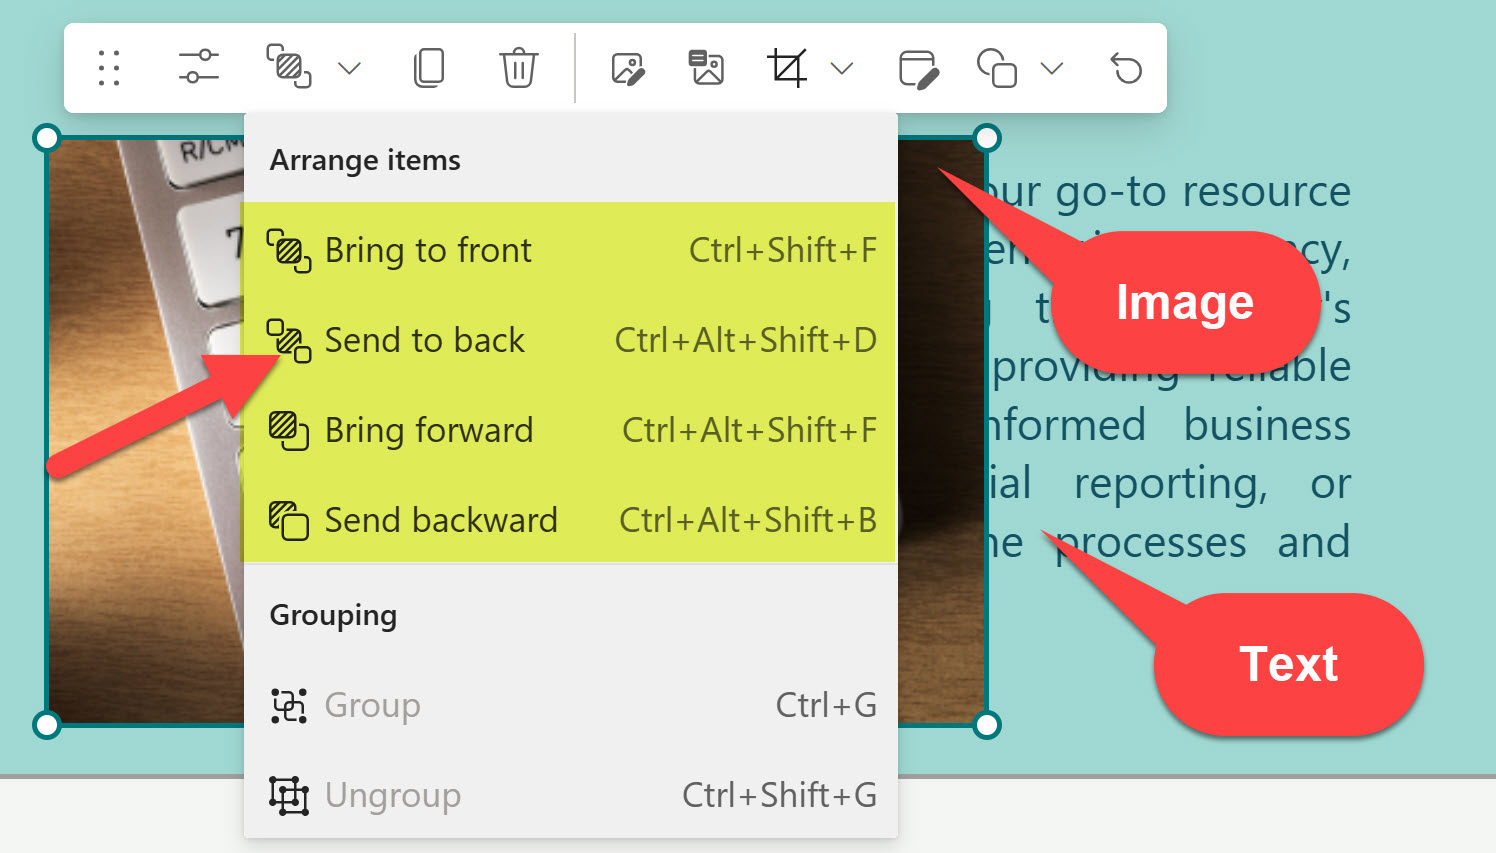Click the top-left selection handle
1496x853 pixels.
pos(47,137)
